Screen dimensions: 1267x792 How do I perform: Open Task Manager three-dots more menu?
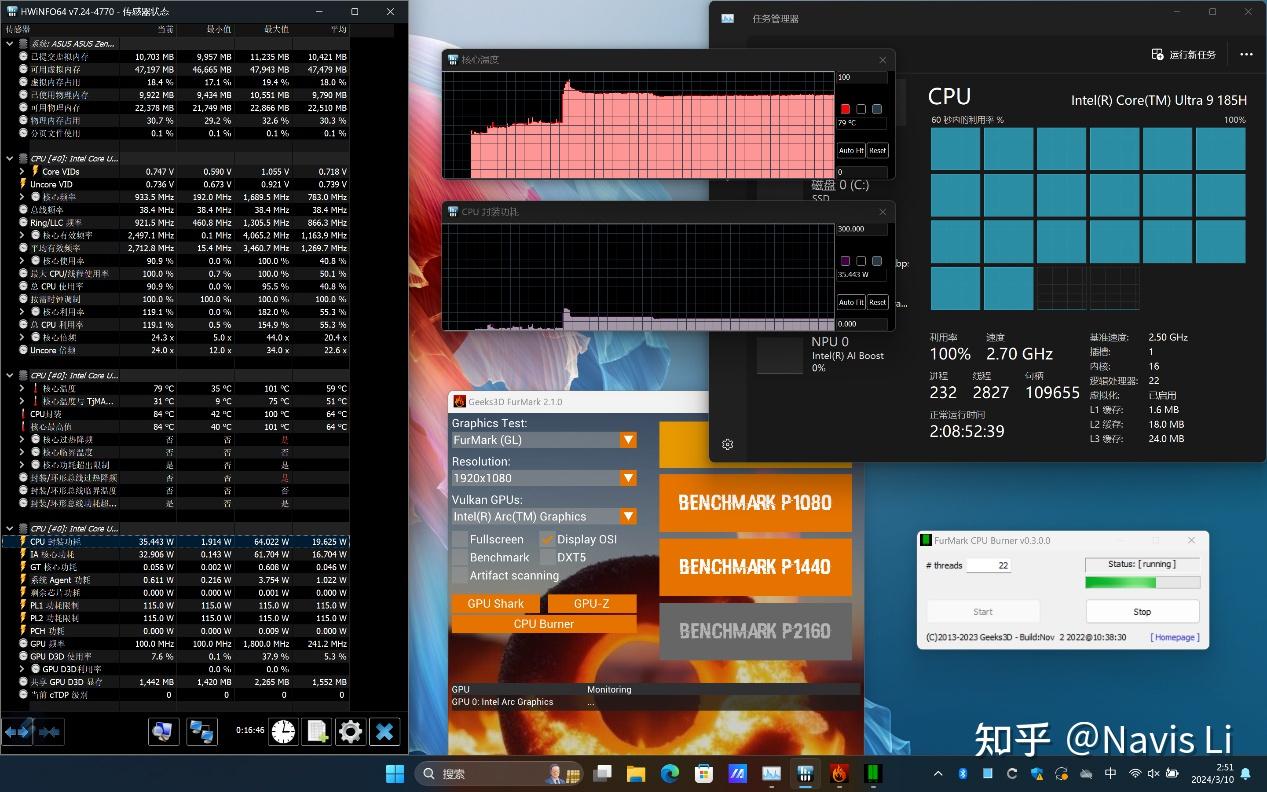[1246, 55]
